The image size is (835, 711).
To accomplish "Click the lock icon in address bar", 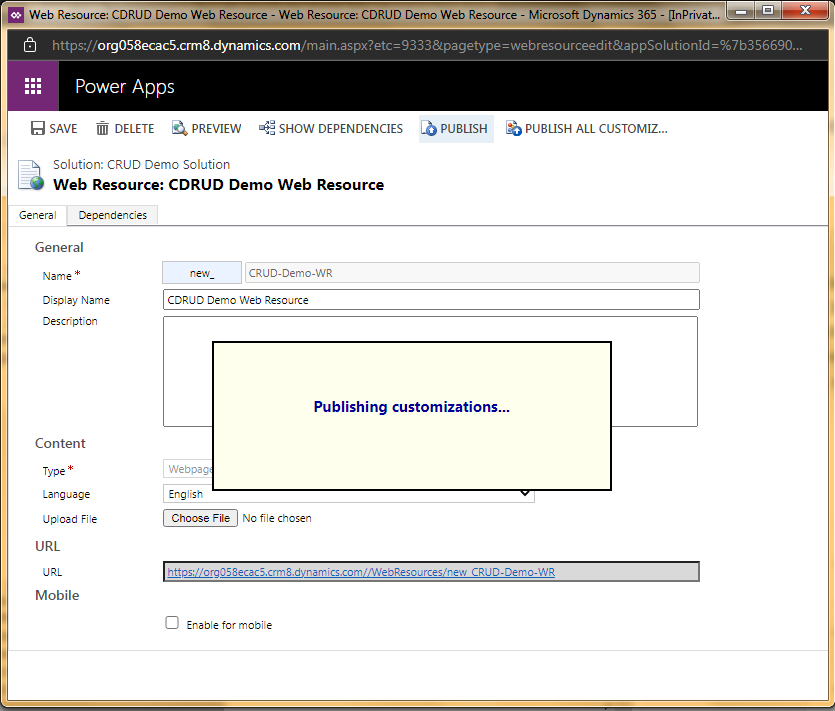I will pos(30,45).
